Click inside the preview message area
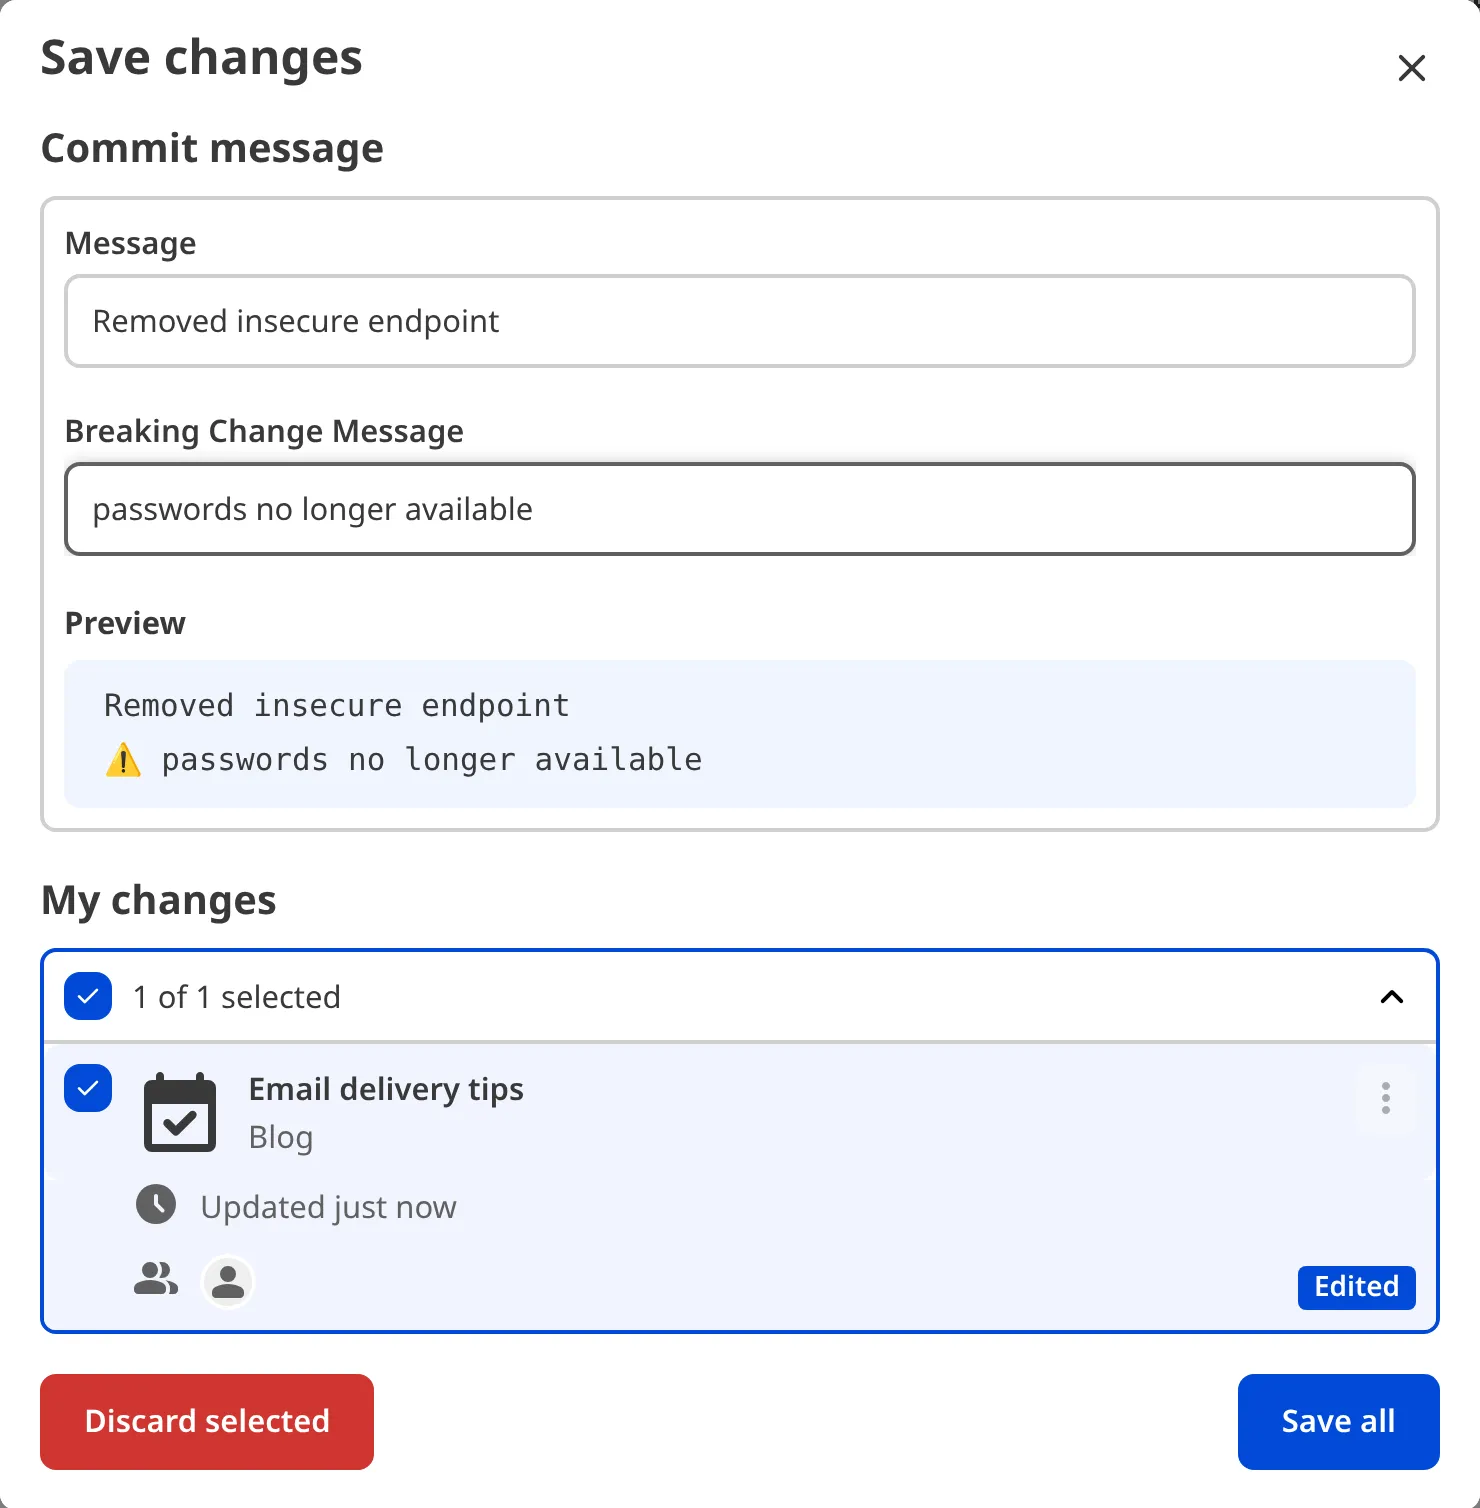This screenshot has width=1480, height=1508. pos(739,733)
